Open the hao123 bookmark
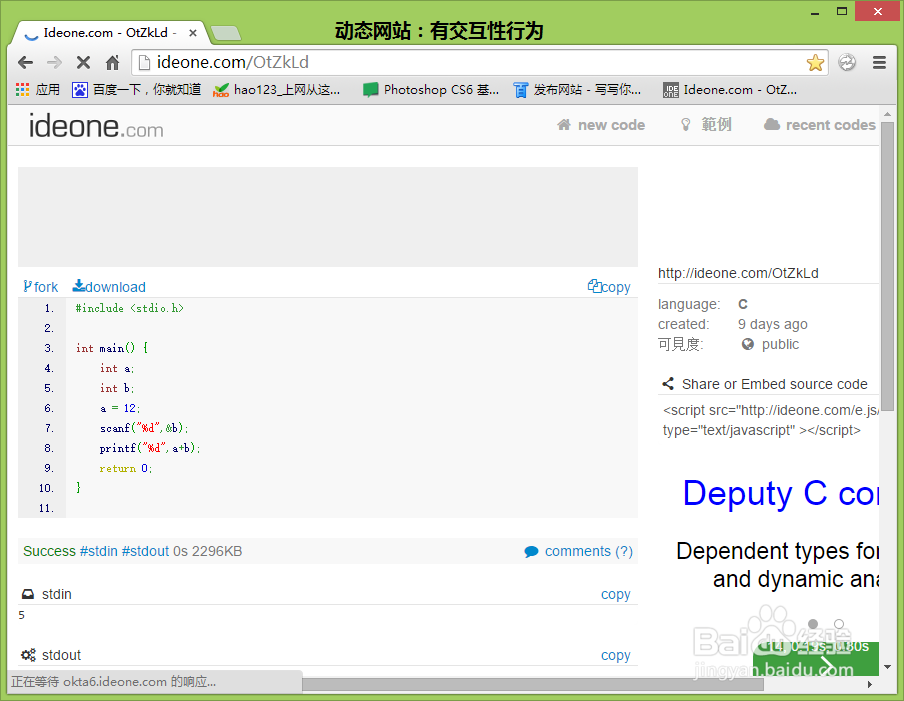Image resolution: width=904 pixels, height=701 pixels. tap(277, 89)
